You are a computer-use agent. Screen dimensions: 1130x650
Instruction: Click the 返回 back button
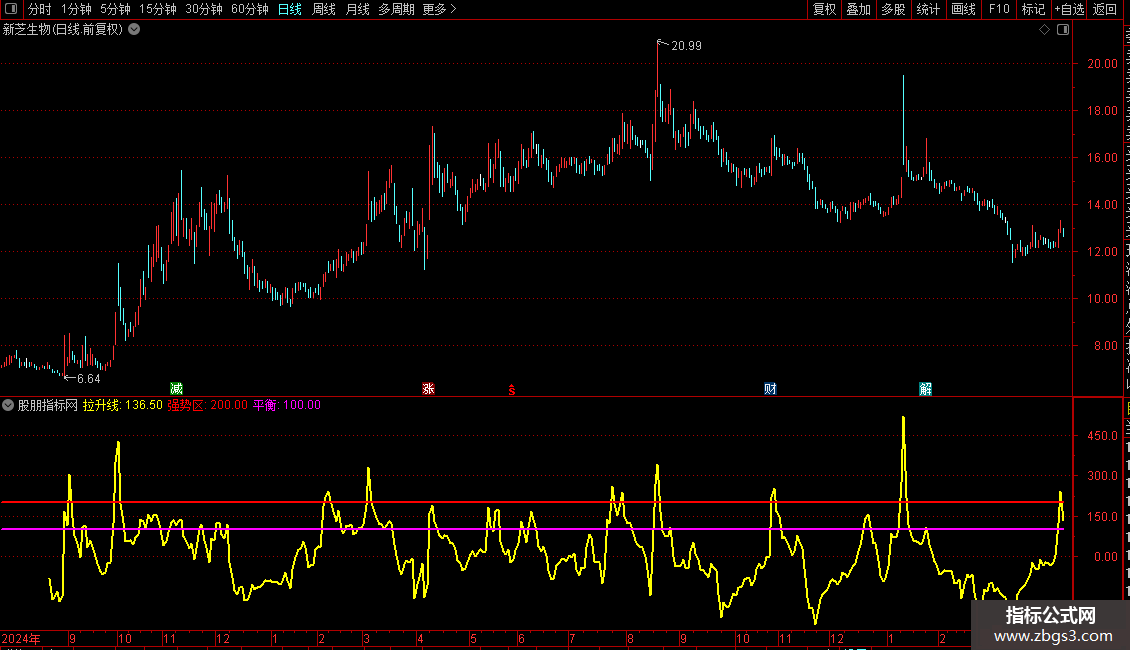[x=1104, y=9]
